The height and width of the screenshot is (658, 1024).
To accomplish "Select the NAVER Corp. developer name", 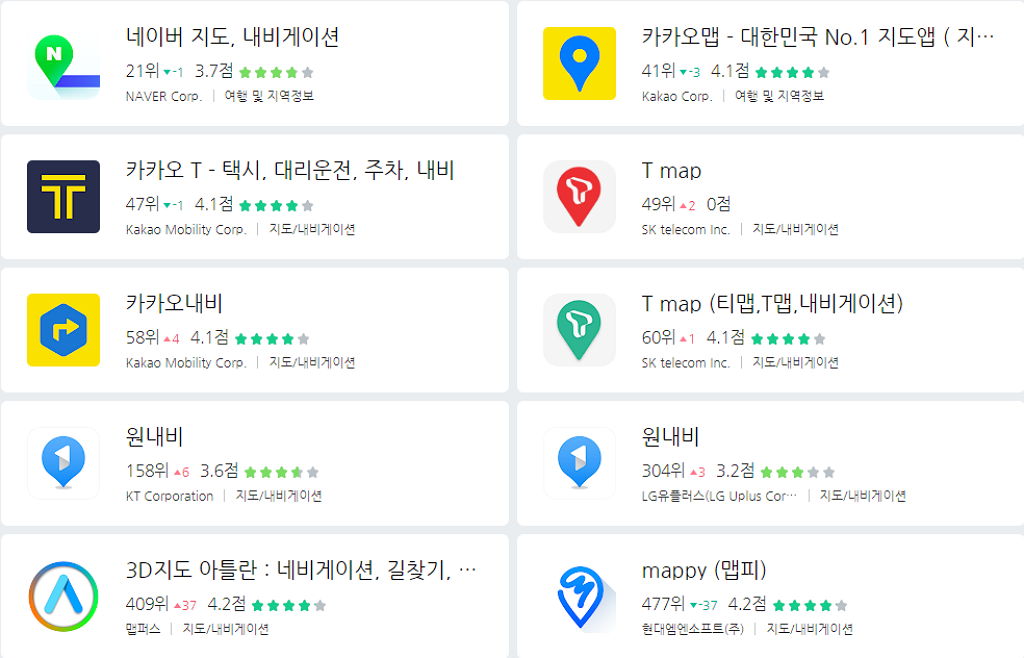I will [x=163, y=97].
